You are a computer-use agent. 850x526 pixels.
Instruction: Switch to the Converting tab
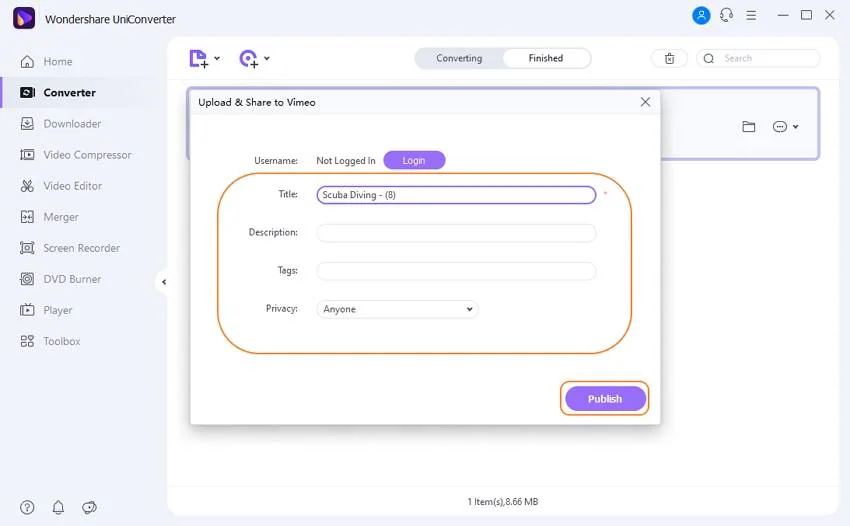(459, 59)
